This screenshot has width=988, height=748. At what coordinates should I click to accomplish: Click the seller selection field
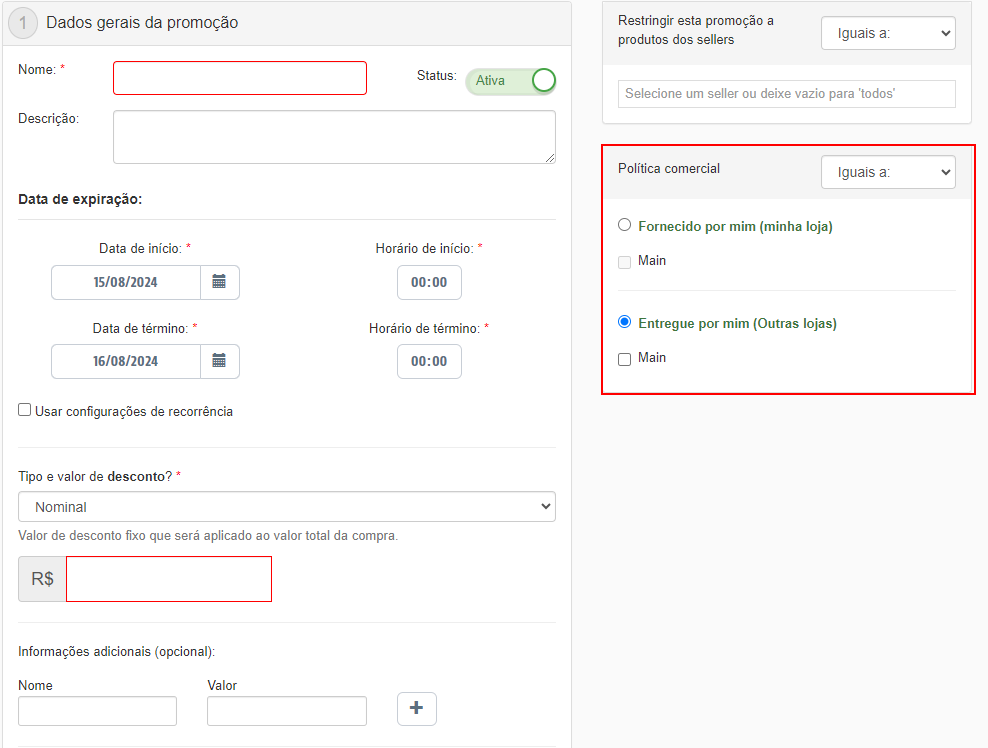[786, 93]
